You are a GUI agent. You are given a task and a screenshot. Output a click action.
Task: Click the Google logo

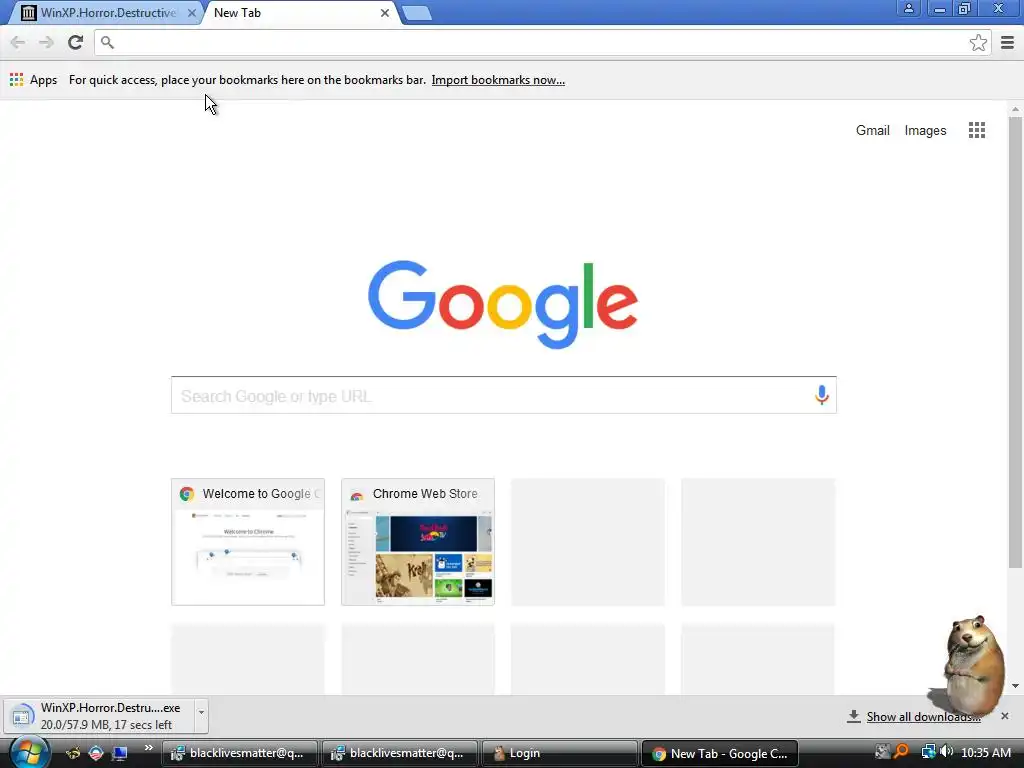click(x=503, y=304)
